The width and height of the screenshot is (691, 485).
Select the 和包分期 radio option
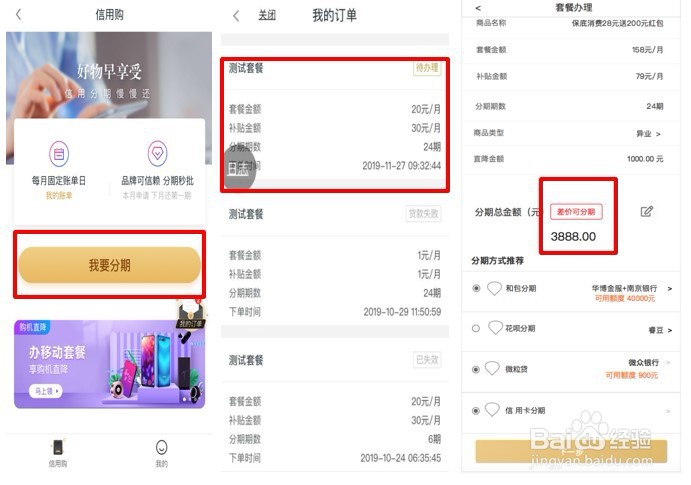(x=476, y=288)
